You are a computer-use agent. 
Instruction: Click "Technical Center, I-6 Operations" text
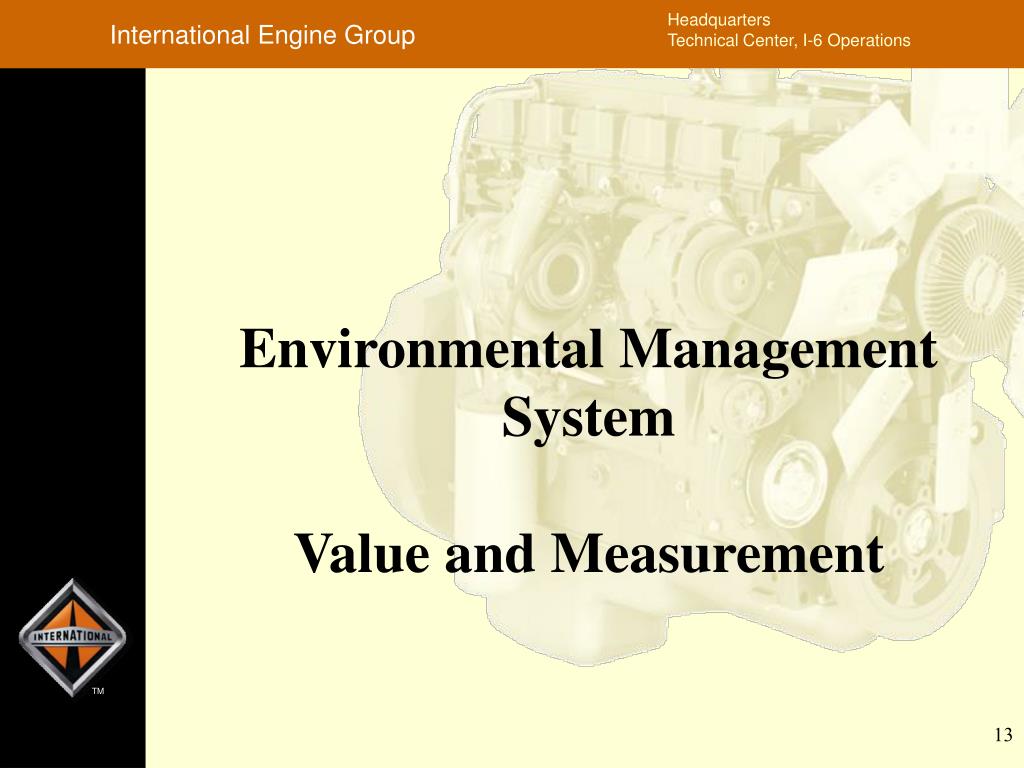(788, 41)
